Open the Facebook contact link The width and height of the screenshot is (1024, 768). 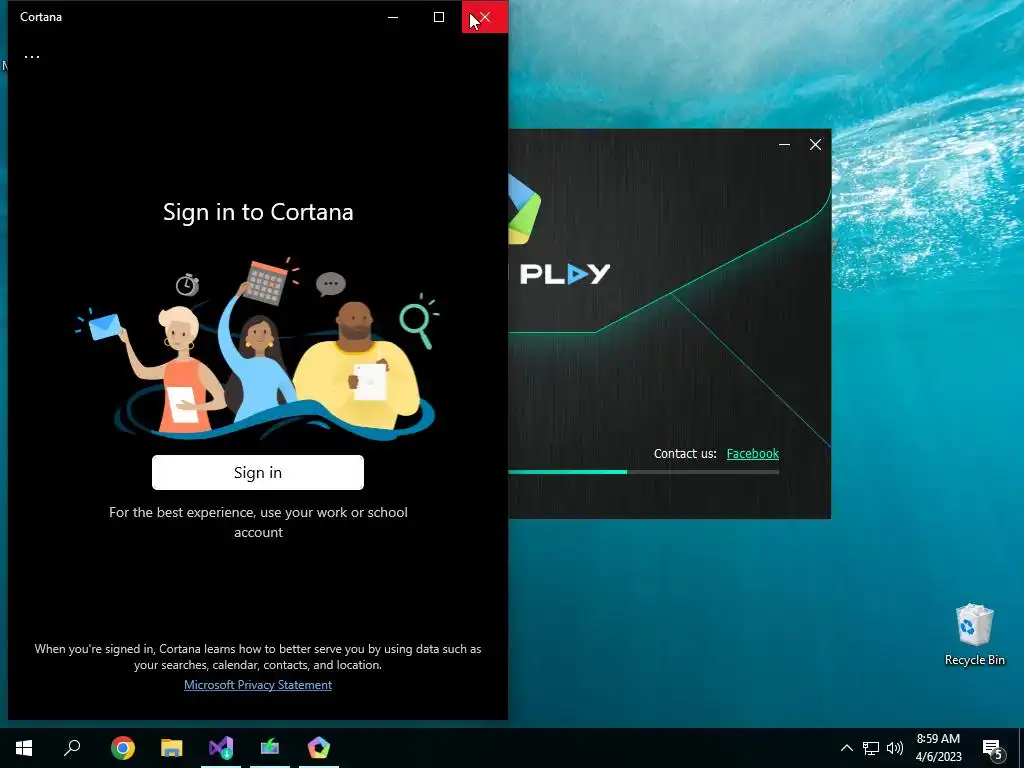752,453
